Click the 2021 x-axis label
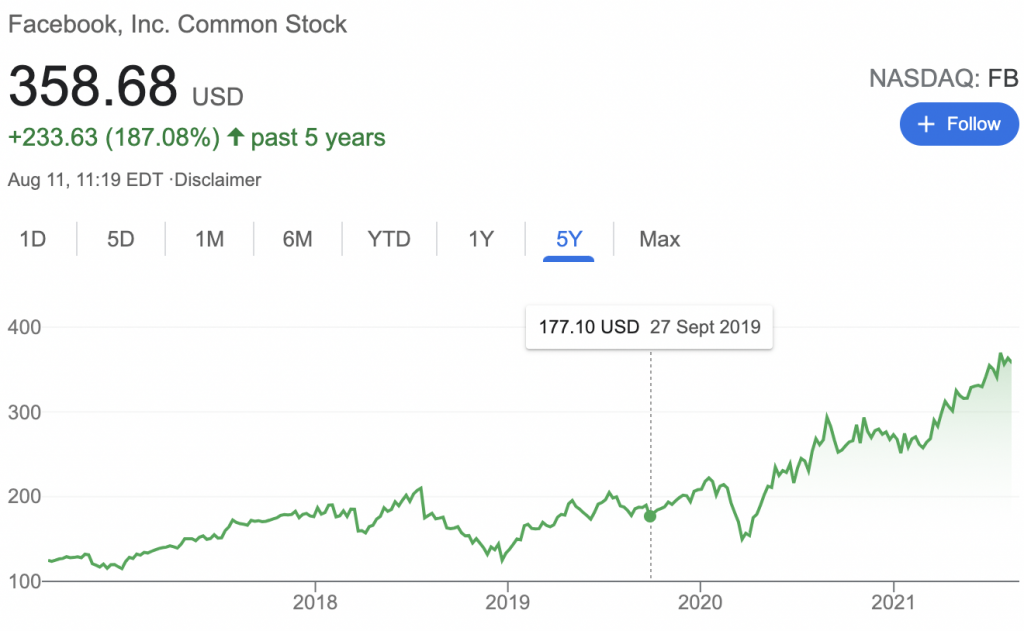Viewport: 1024px width, 631px height. [892, 604]
